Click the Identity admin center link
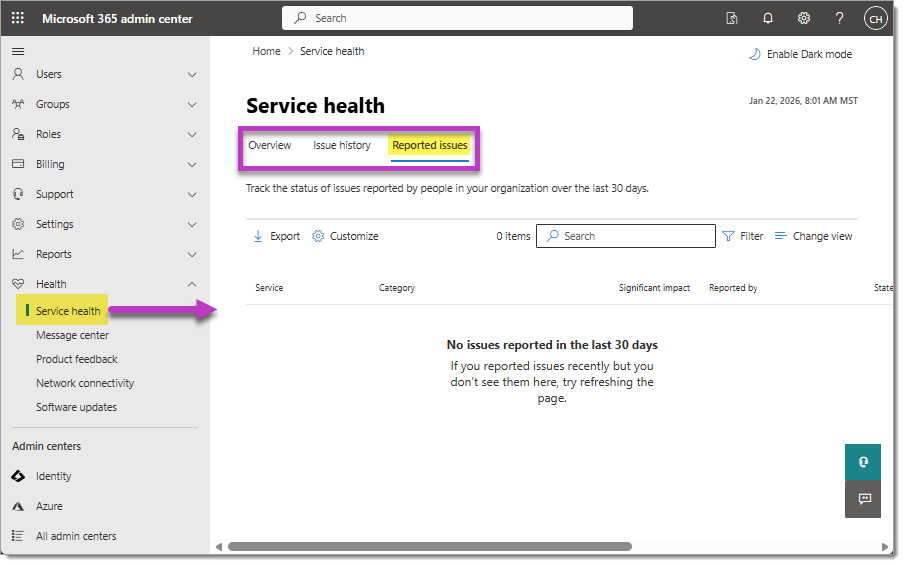 [54, 476]
